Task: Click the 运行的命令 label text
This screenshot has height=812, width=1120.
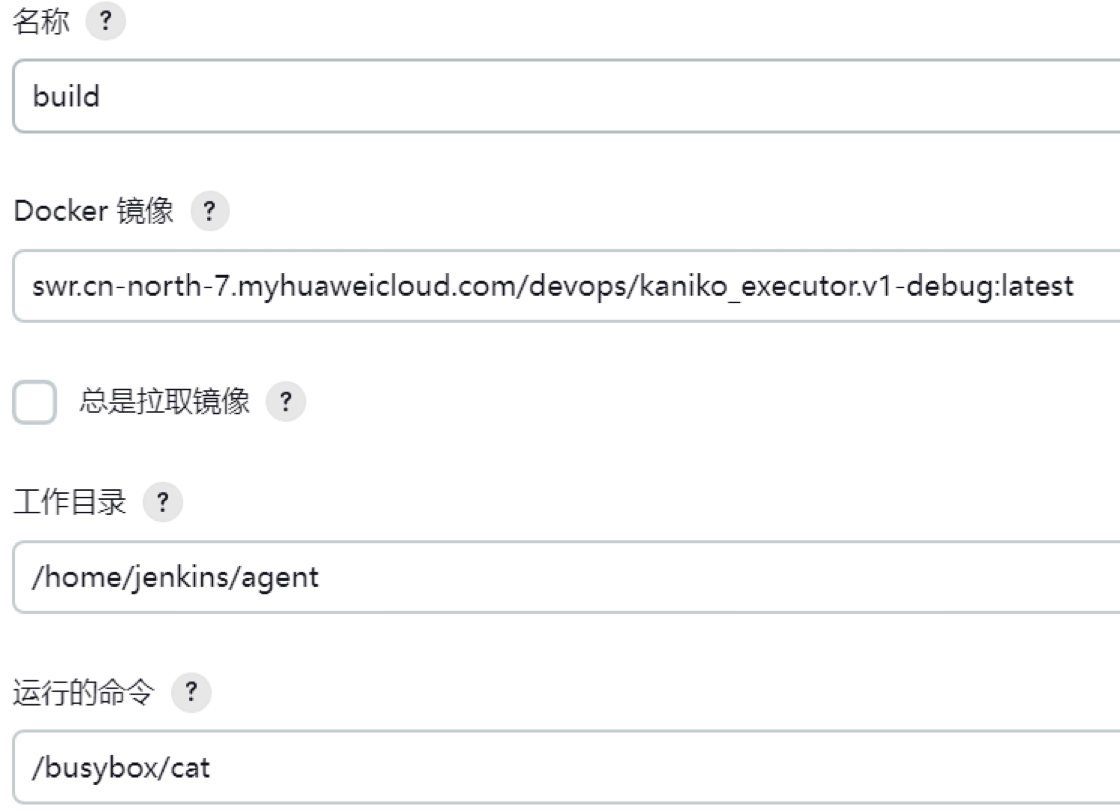Action: pos(83,692)
